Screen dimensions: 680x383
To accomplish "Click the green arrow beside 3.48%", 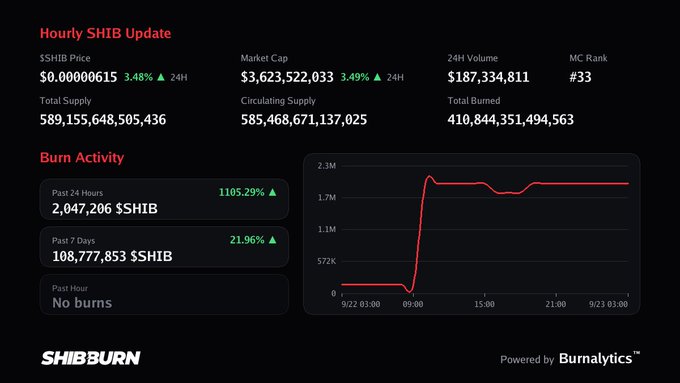I will [x=161, y=77].
